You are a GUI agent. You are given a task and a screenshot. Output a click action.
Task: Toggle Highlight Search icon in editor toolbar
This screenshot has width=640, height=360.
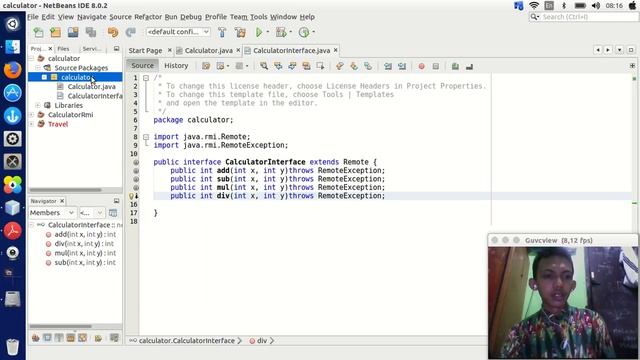(306, 66)
